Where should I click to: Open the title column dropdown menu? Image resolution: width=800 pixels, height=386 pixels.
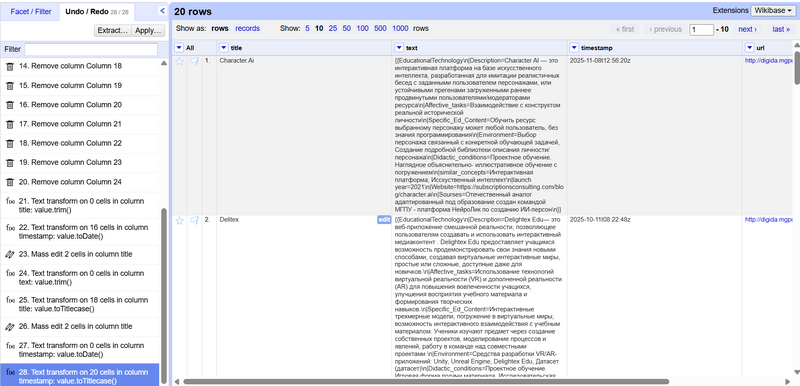click(223, 48)
